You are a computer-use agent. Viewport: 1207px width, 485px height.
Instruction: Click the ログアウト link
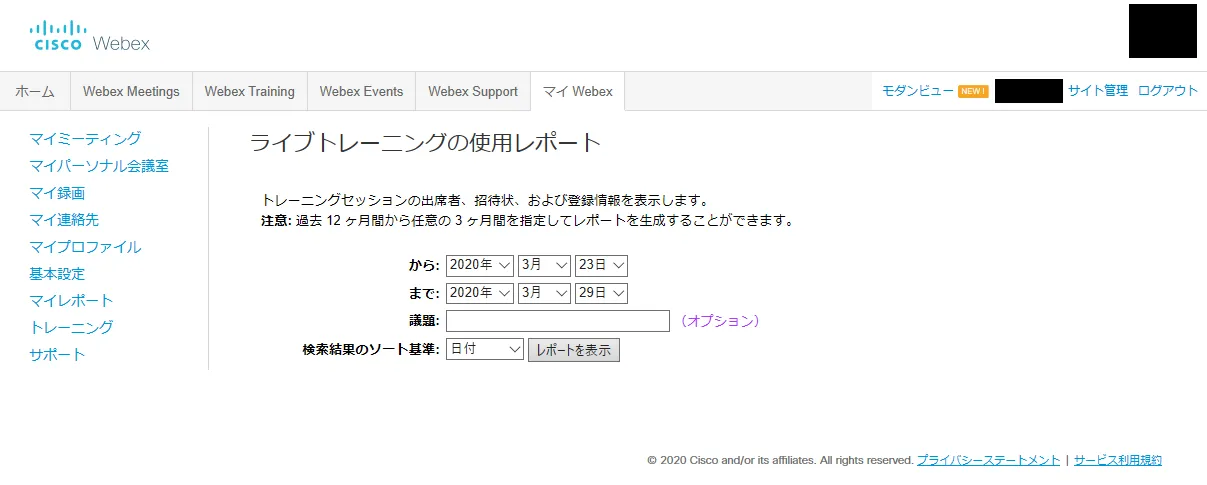pyautogui.click(x=1168, y=91)
